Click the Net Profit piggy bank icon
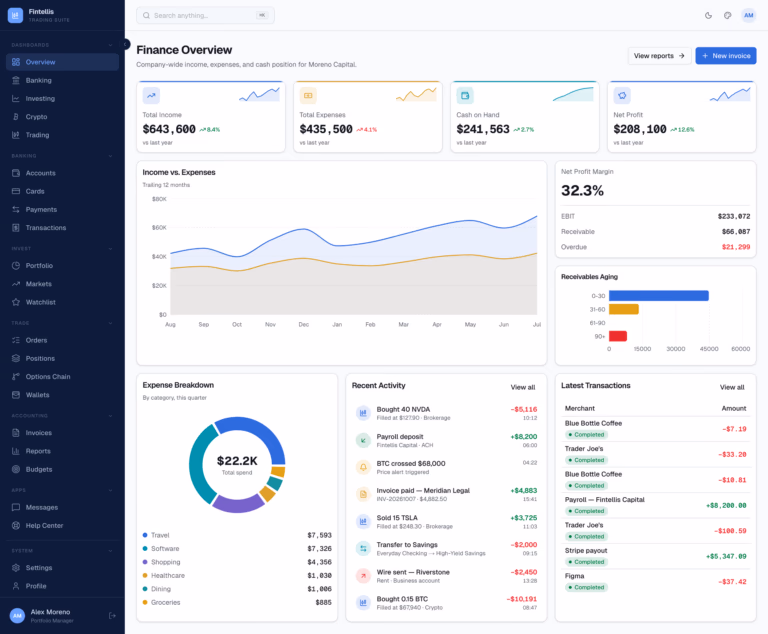Viewport: 768px width, 634px height. point(622,96)
